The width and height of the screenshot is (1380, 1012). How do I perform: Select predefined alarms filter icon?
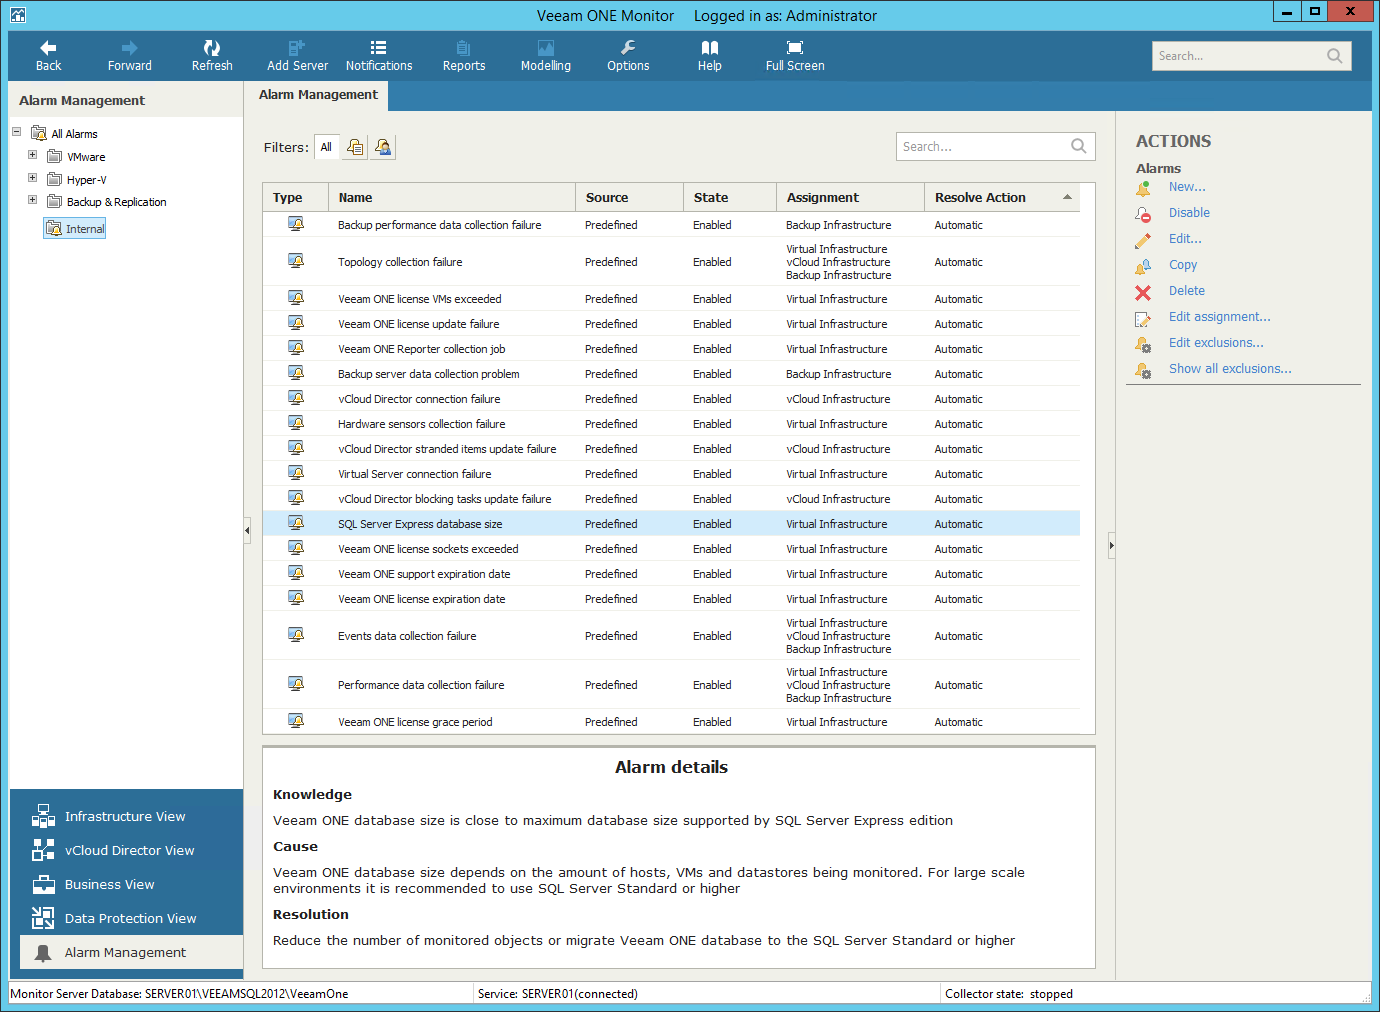(355, 147)
